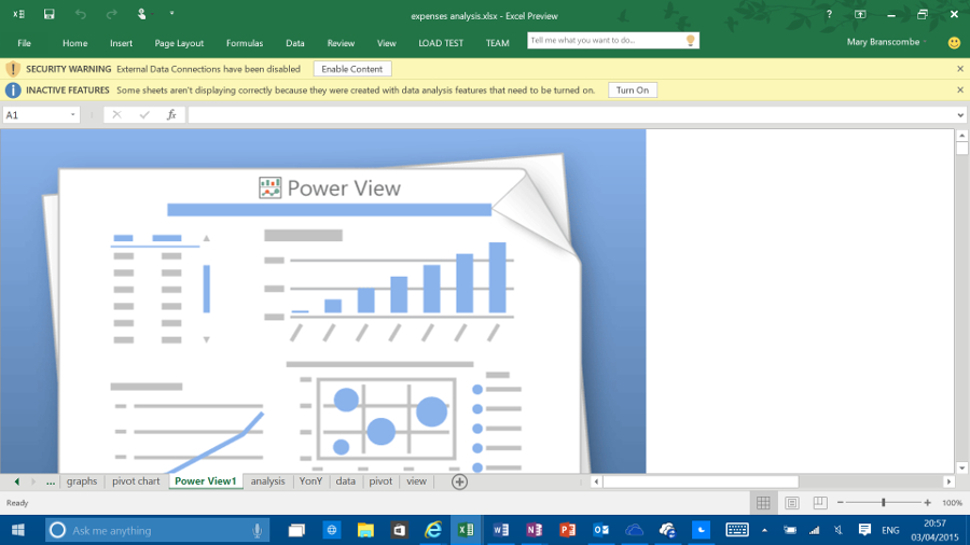Click the 100% zoom level

pos(952,503)
